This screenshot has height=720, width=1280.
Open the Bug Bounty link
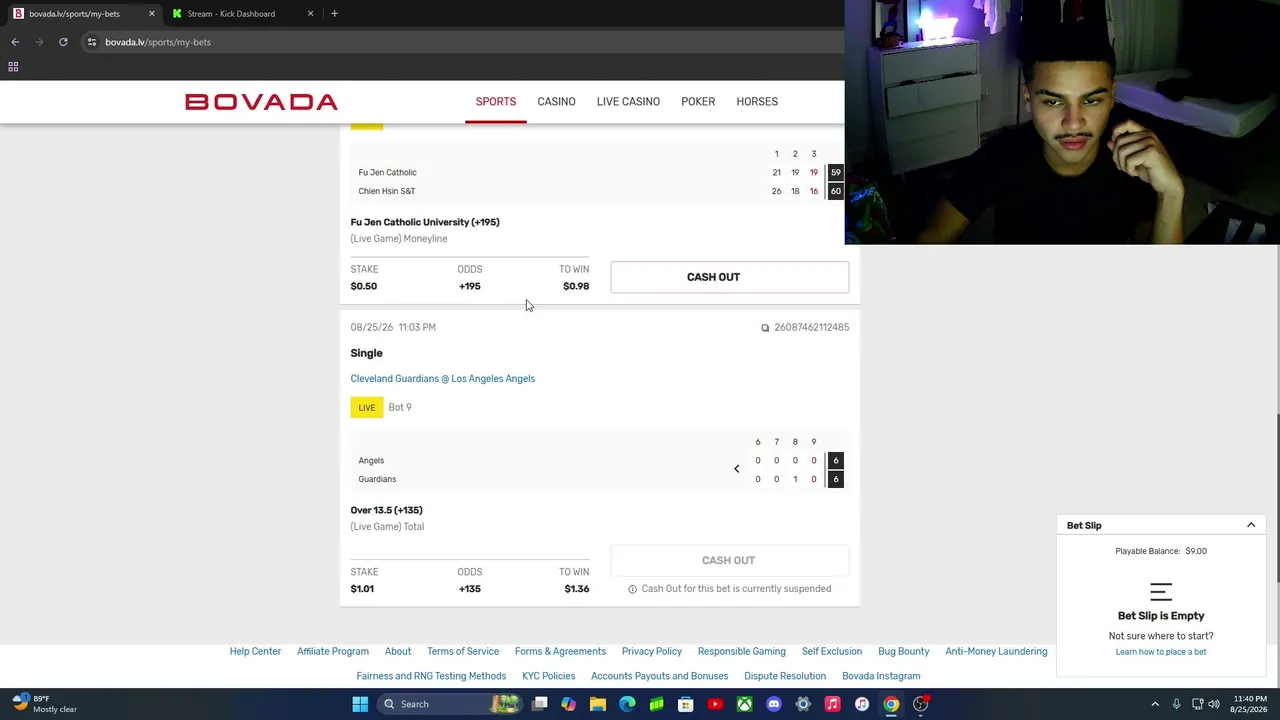click(904, 652)
